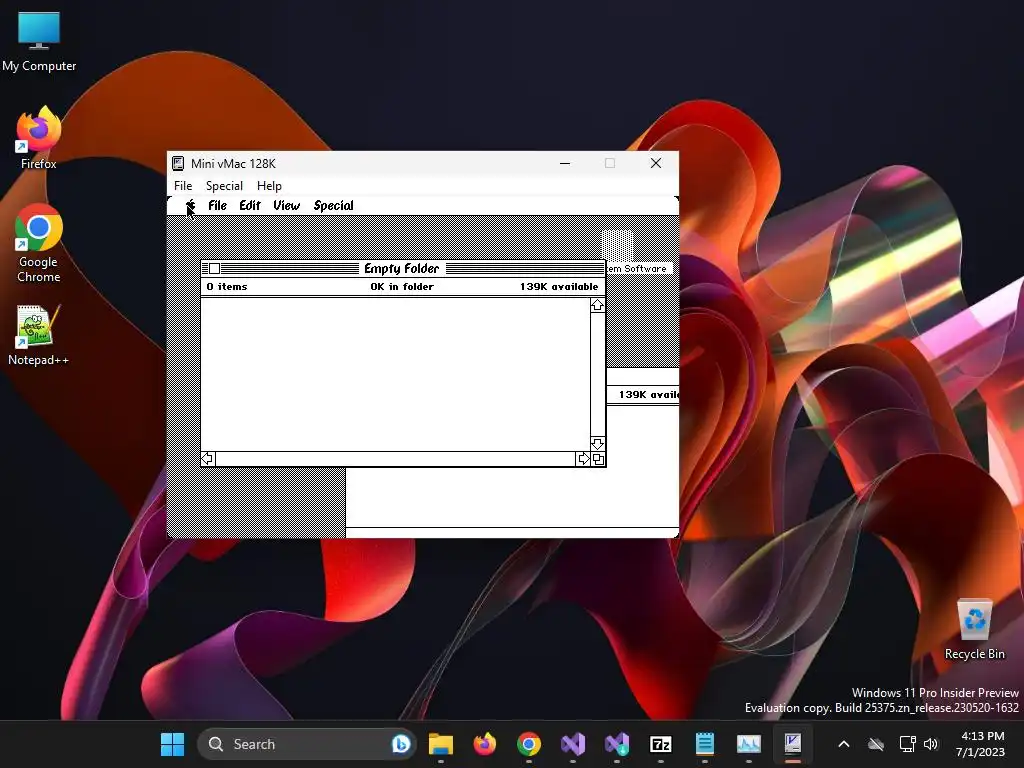Click the '0 items' text
The width and height of the screenshot is (1024, 768).
(x=227, y=287)
